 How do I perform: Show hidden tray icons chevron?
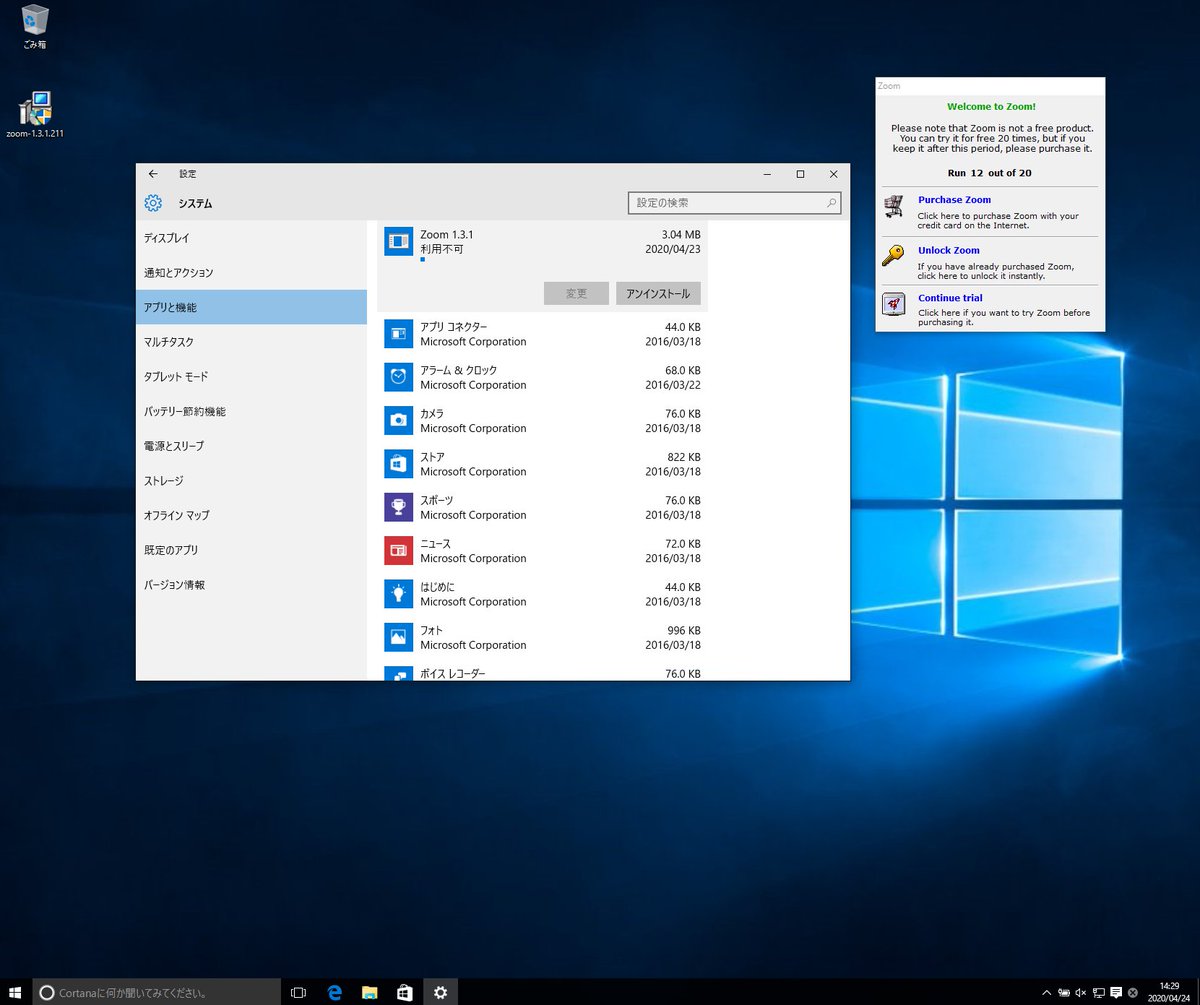click(x=1046, y=993)
